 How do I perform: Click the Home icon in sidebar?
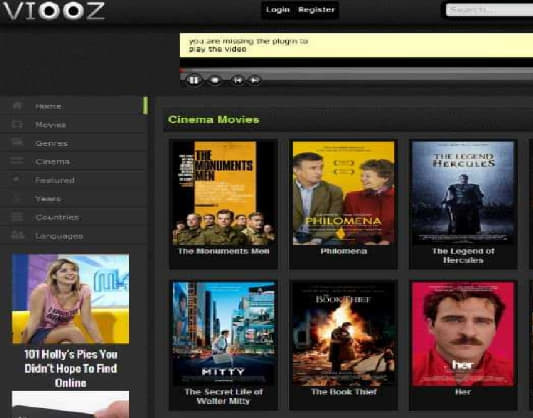17,106
